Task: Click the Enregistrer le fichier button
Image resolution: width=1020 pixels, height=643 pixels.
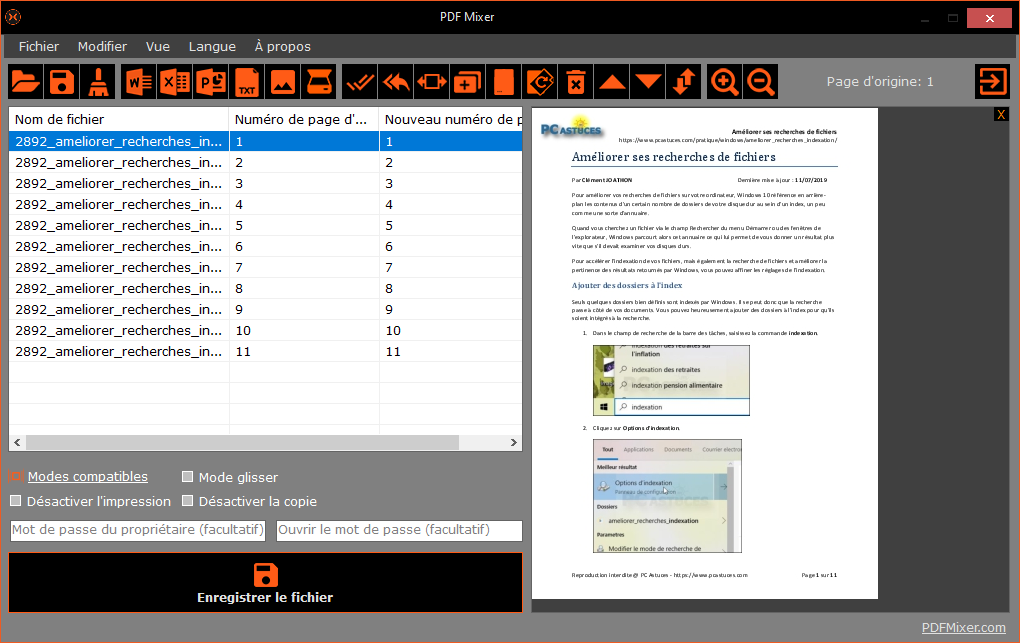Action: tap(264, 582)
